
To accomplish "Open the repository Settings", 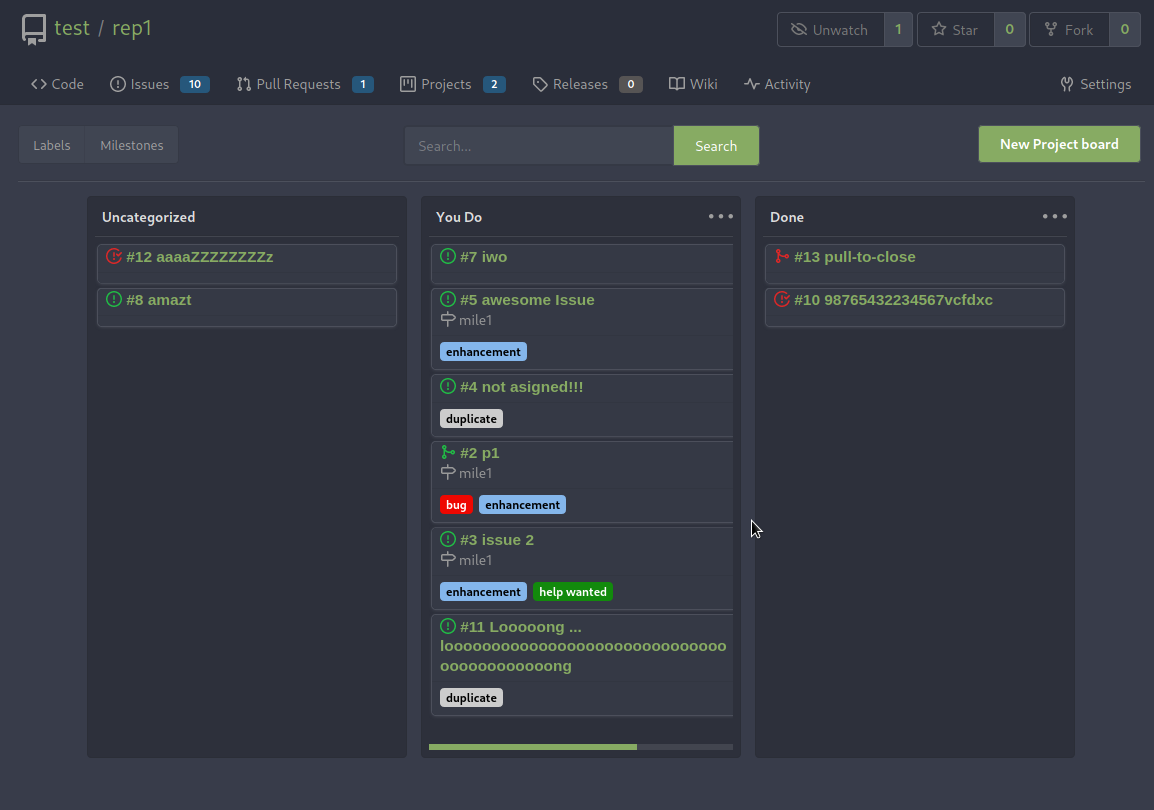I will coord(1095,84).
